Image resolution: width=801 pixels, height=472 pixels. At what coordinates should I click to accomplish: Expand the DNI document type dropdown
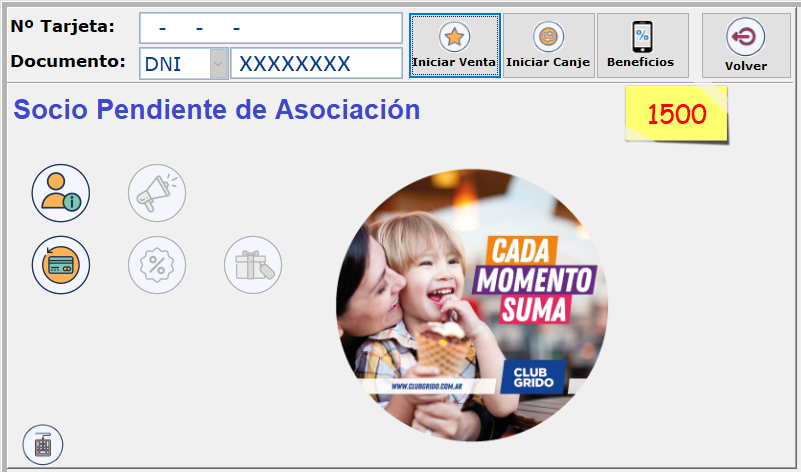click(219, 64)
